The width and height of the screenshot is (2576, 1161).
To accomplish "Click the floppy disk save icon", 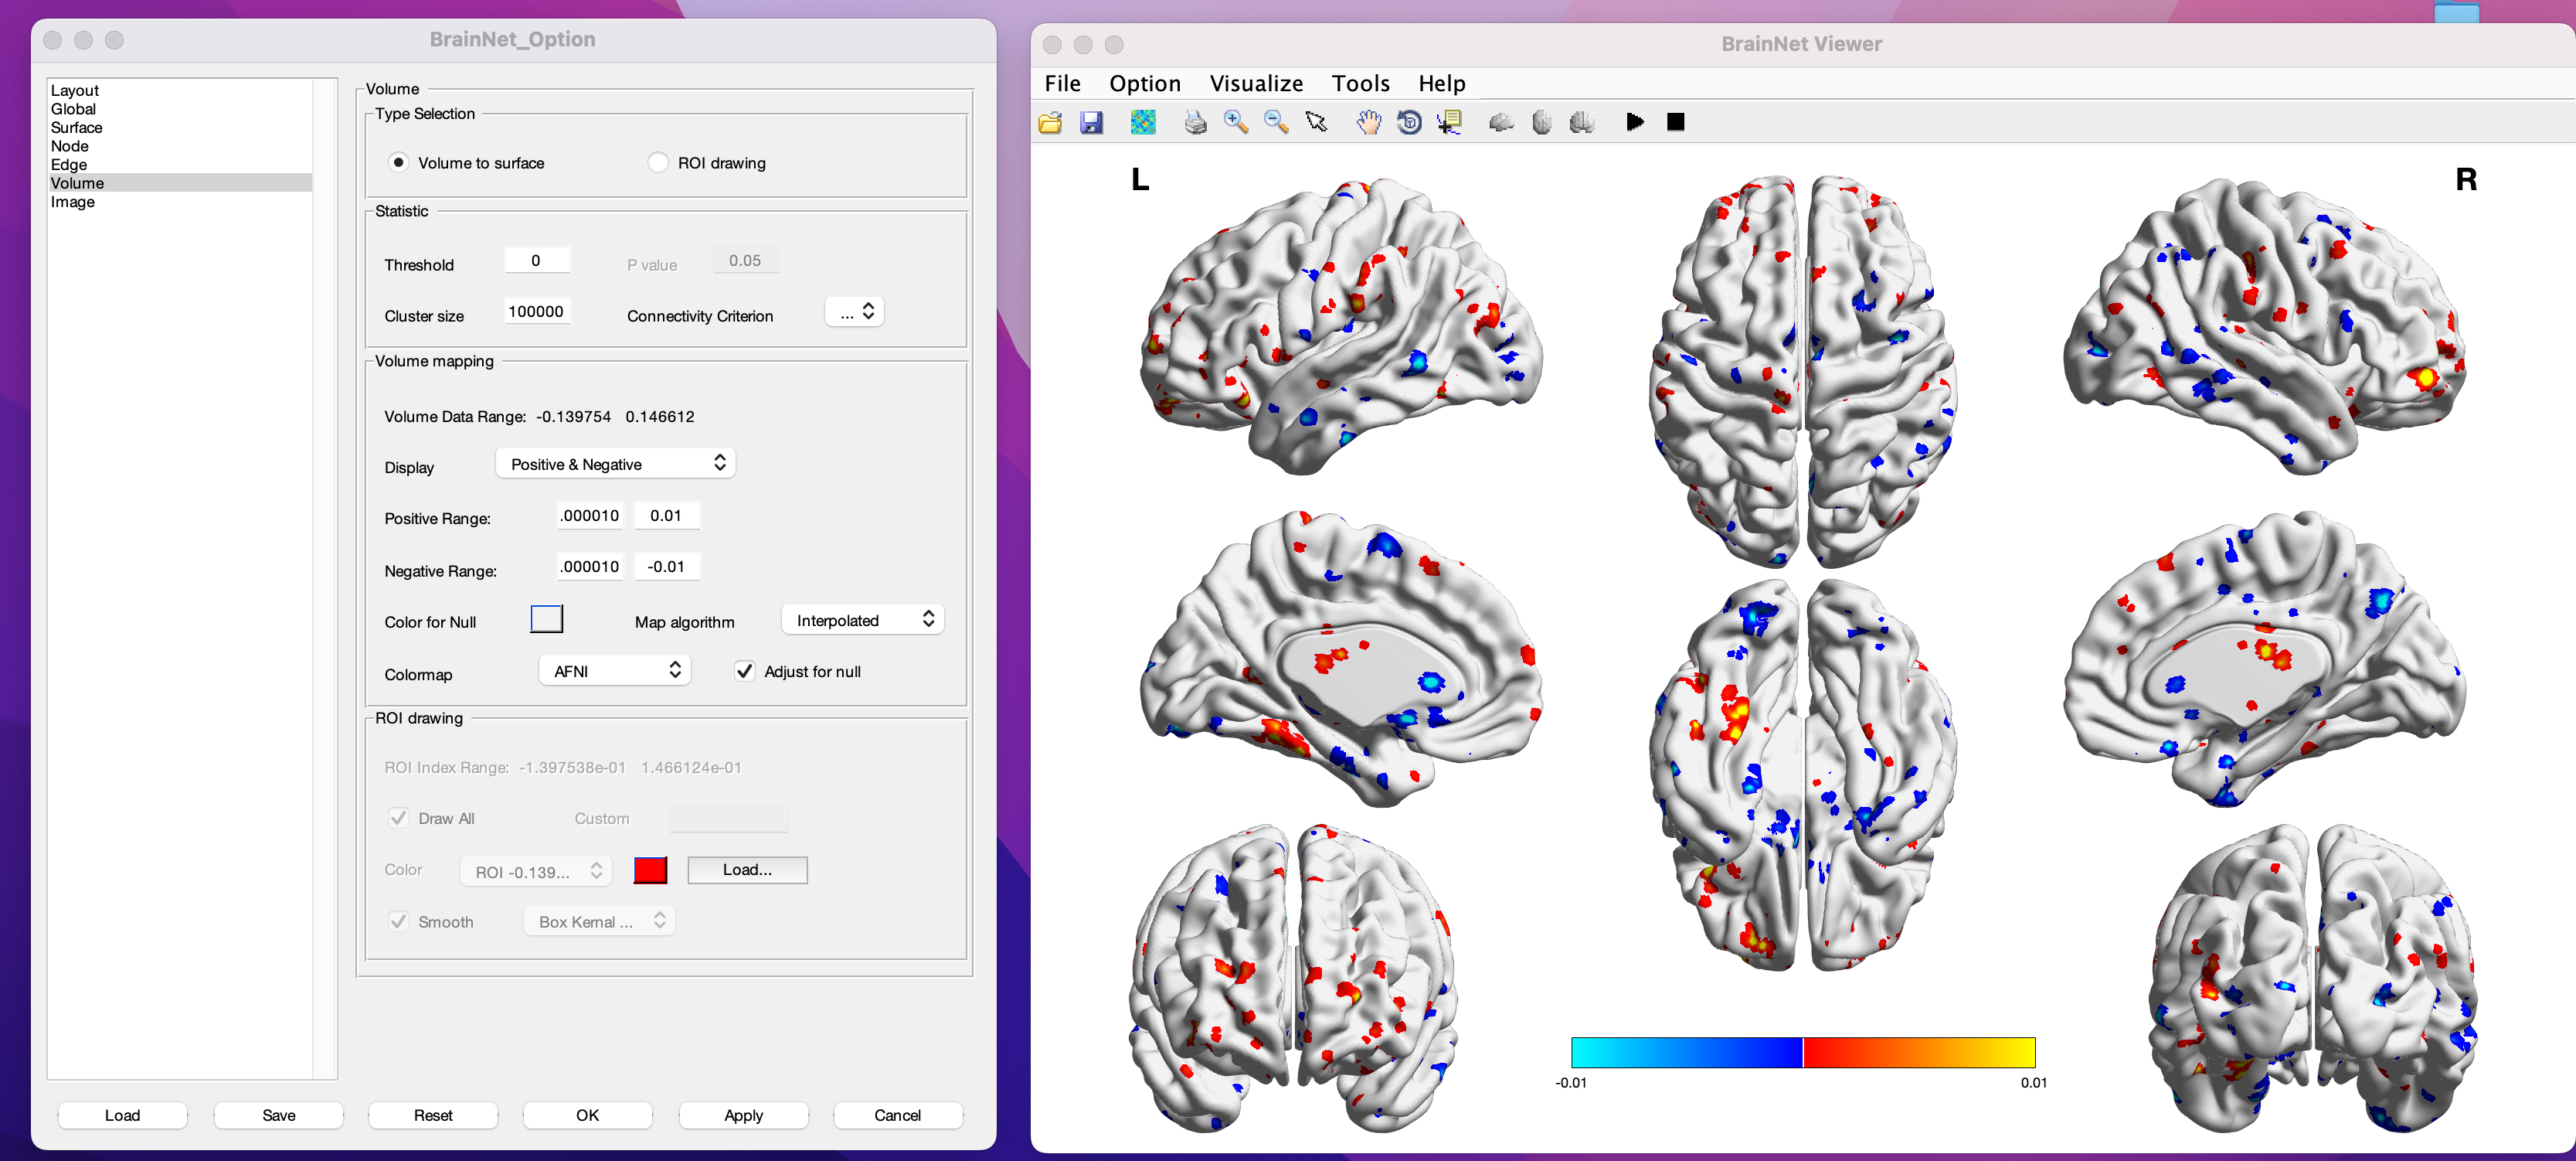I will click(x=1091, y=122).
